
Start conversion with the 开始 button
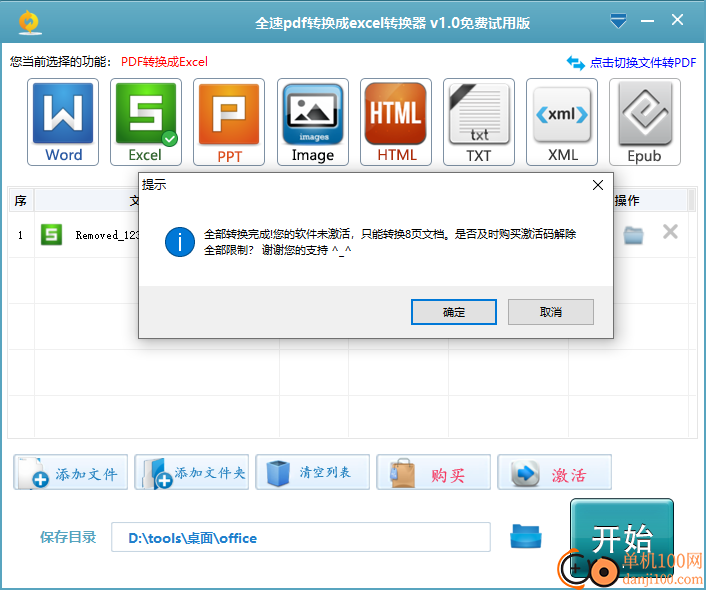[622, 537]
